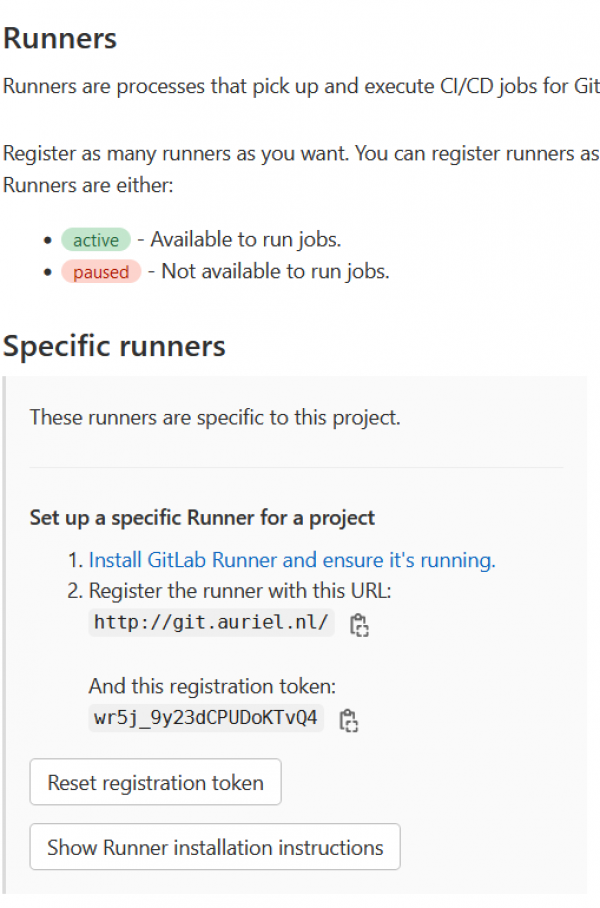Click the red paused status badge
This screenshot has height=908, width=600.
tap(101, 272)
